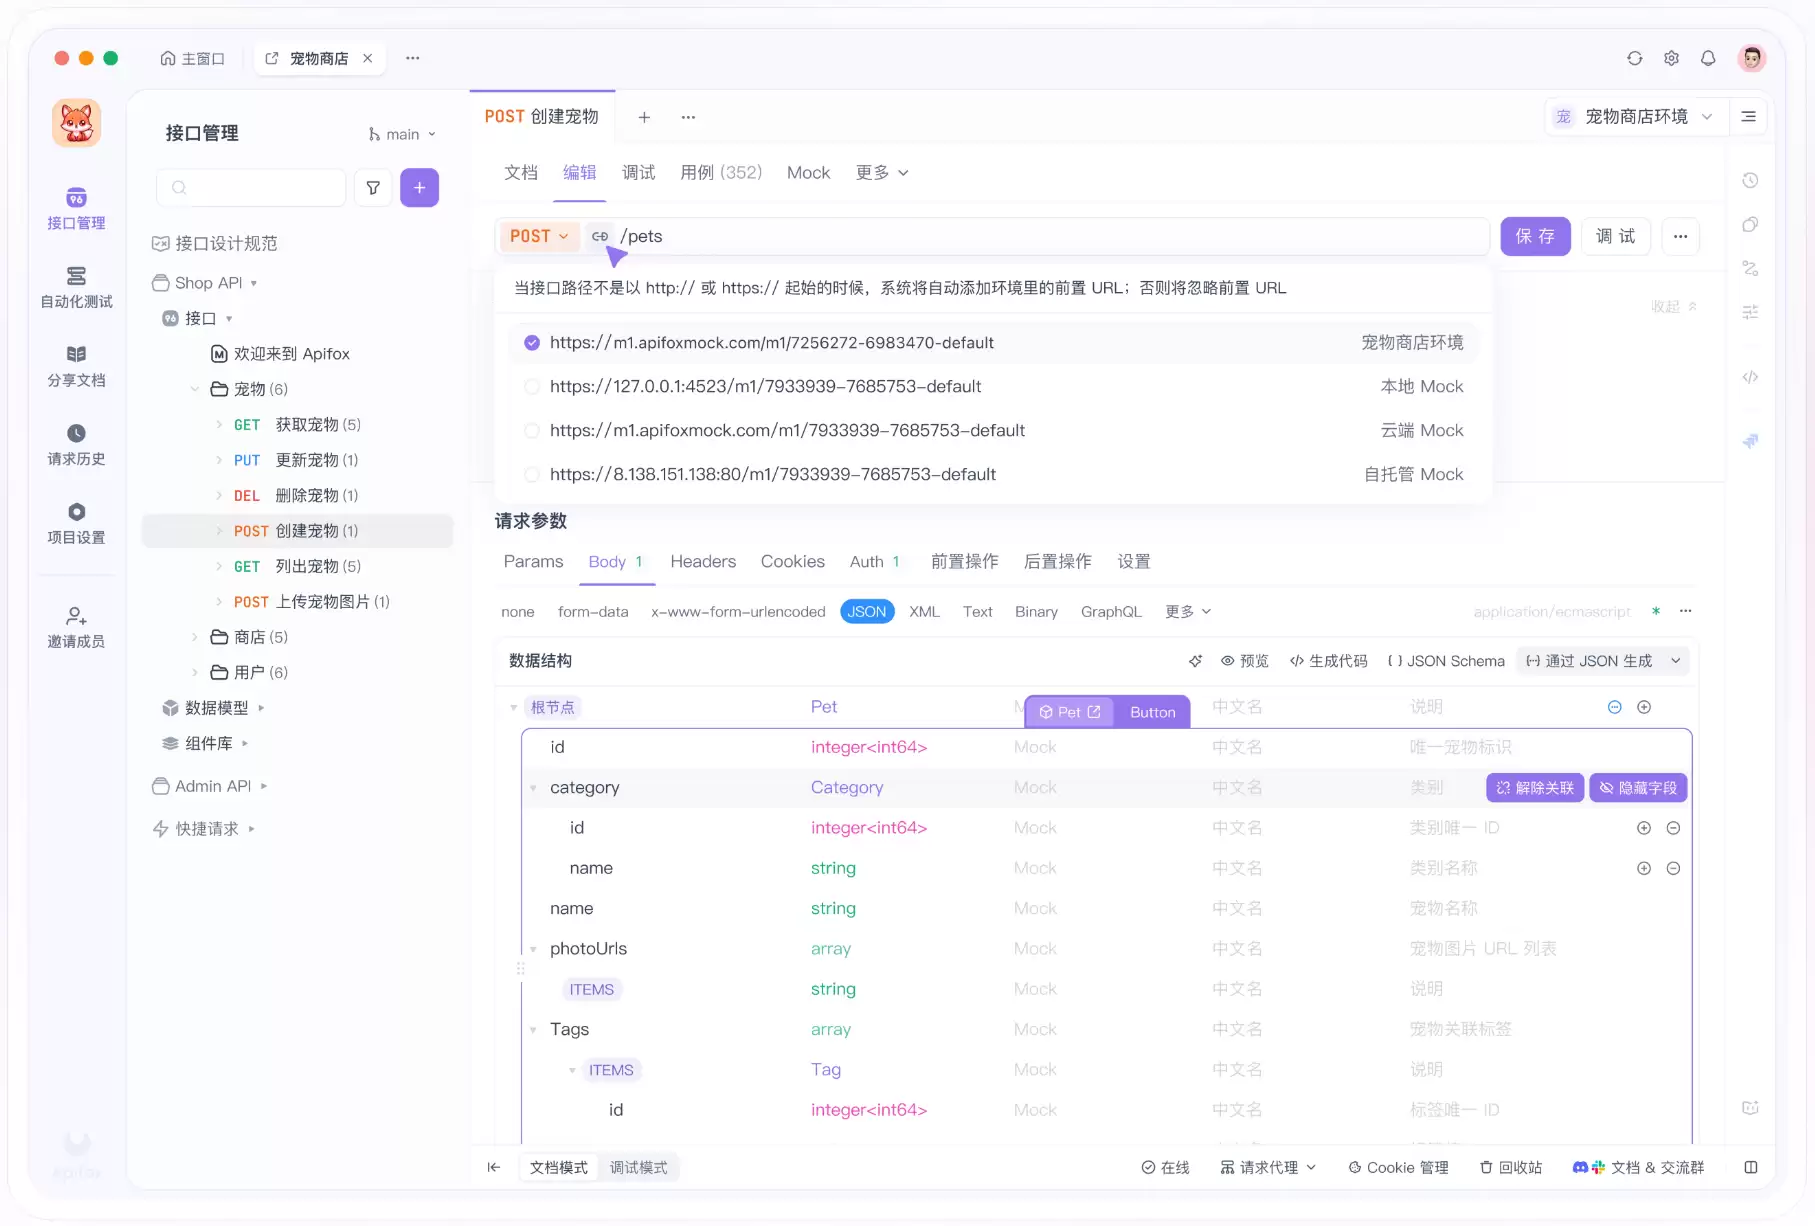
Task: Open the 宠物商店环境 environment dropdown
Action: point(1633,117)
